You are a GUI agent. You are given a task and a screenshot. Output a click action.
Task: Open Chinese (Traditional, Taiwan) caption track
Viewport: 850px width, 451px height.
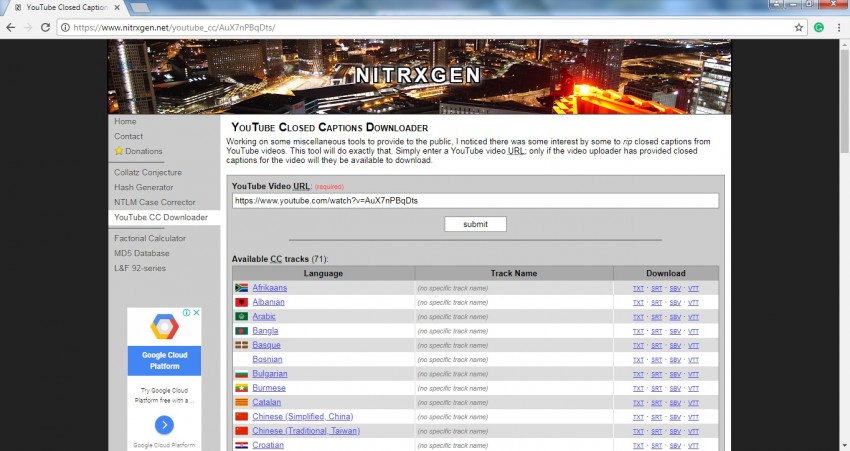click(x=306, y=431)
